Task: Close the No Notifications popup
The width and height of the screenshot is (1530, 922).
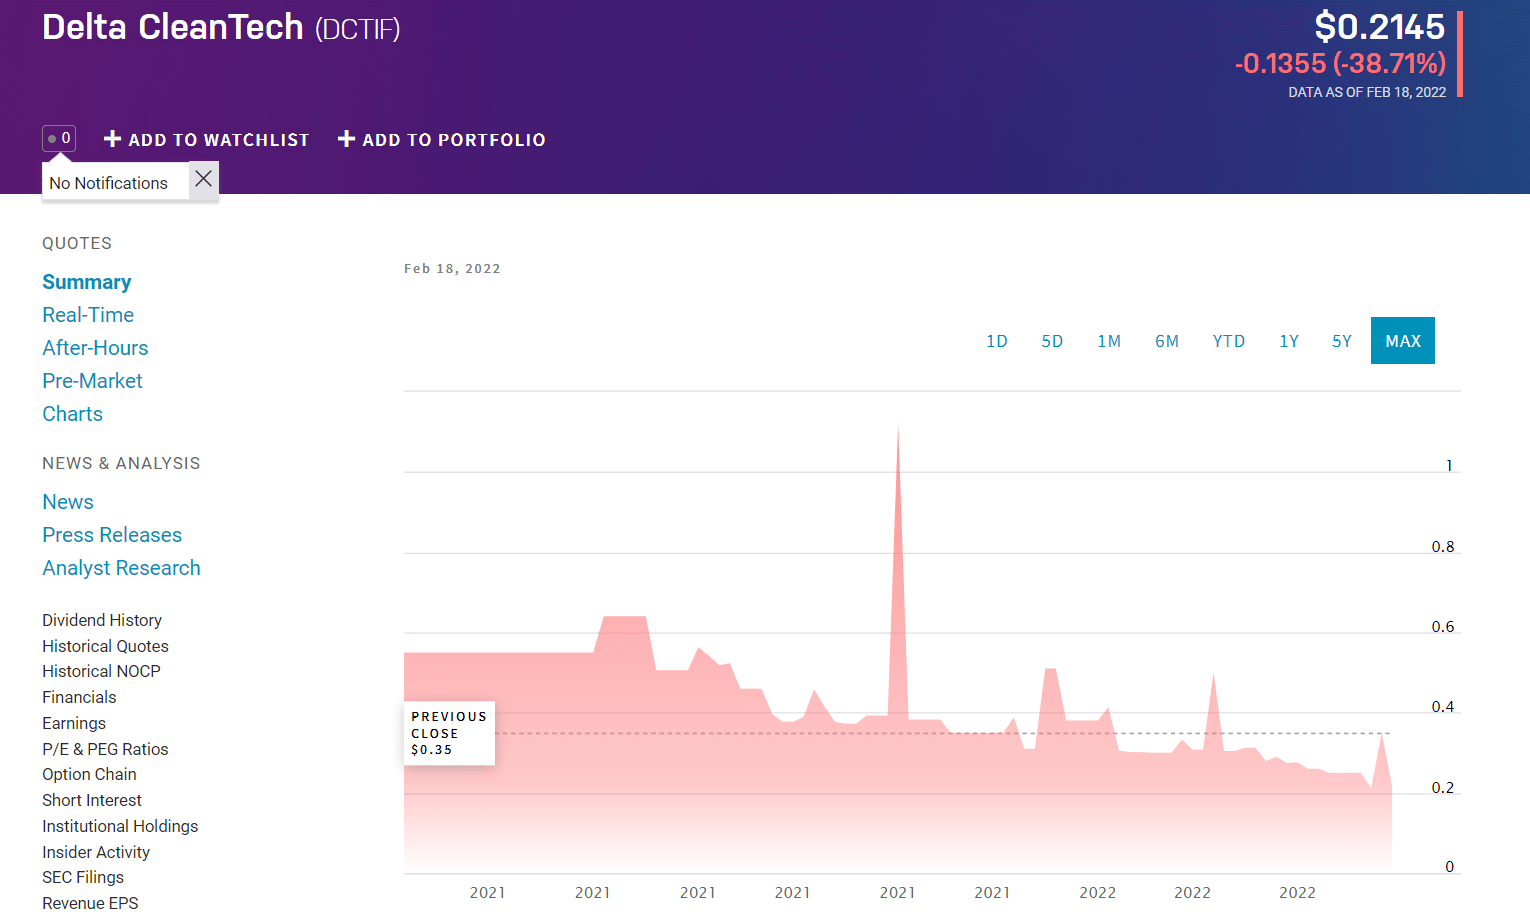Action: pos(203,179)
